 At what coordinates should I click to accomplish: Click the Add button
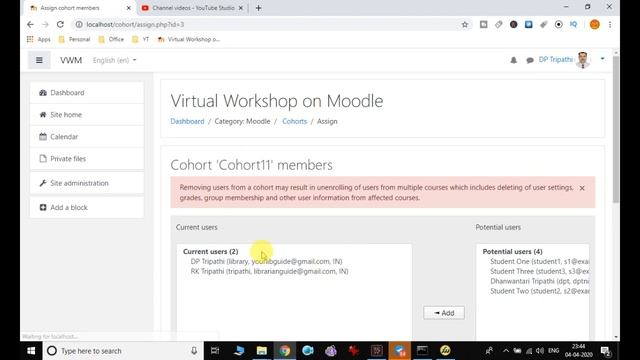pos(444,313)
